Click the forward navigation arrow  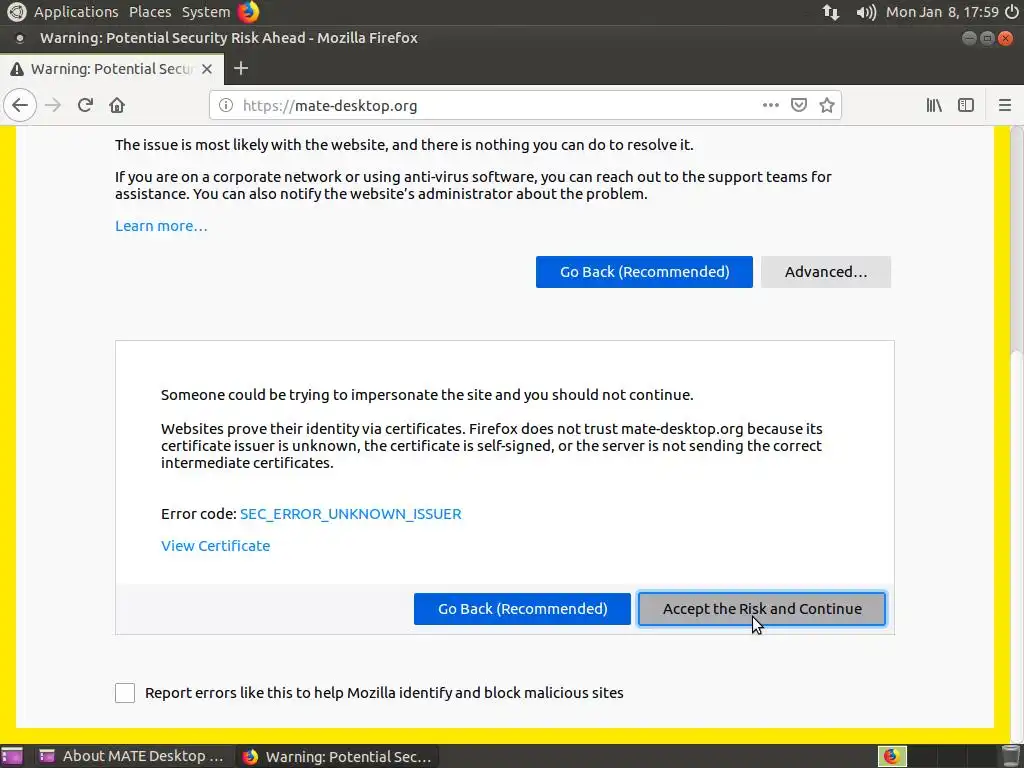coord(53,105)
